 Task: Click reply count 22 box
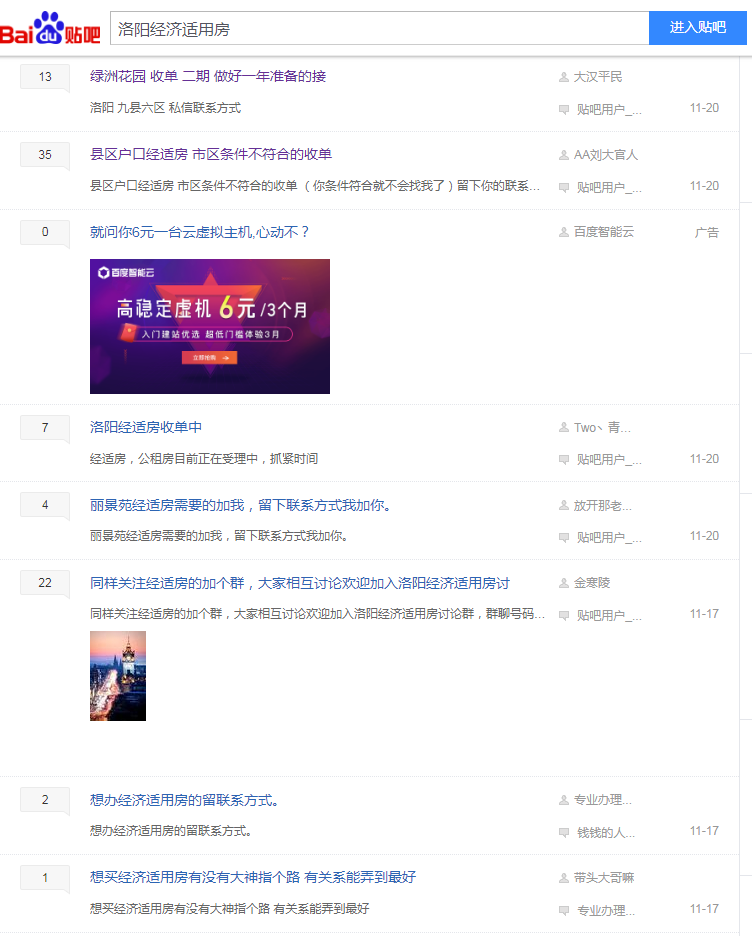click(45, 583)
